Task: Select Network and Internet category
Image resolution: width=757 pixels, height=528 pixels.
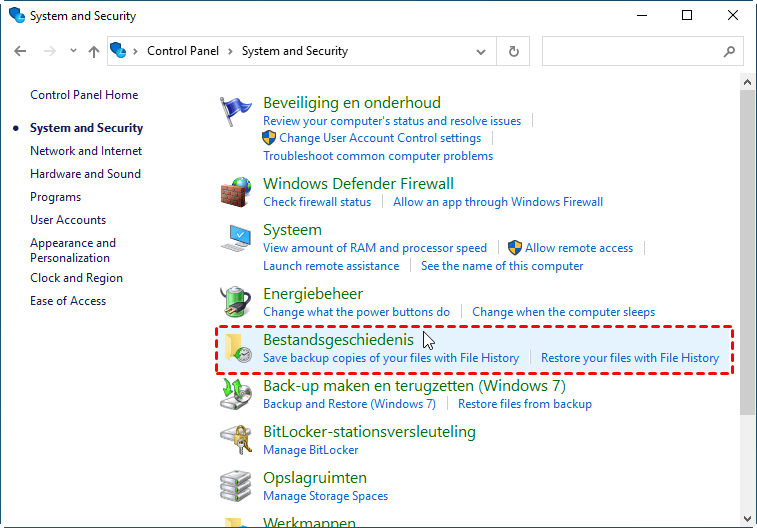Action: point(86,151)
